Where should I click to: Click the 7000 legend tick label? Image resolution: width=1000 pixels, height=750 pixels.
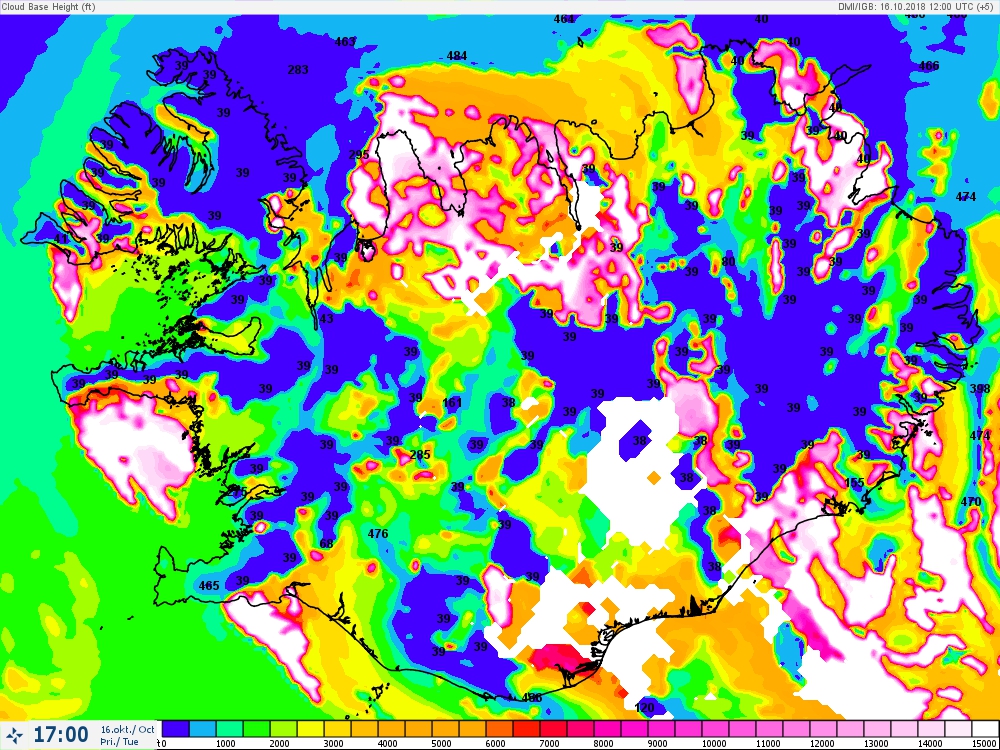point(550,744)
